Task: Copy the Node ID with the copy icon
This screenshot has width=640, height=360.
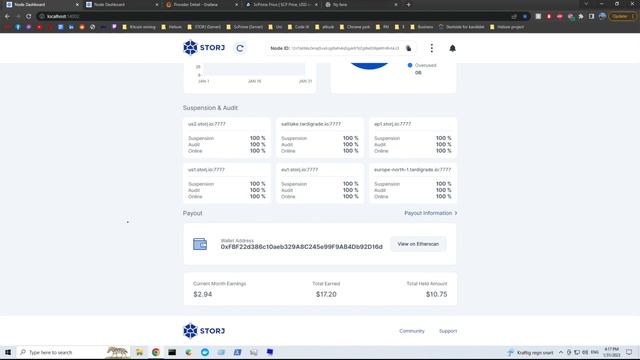Action: click(409, 48)
